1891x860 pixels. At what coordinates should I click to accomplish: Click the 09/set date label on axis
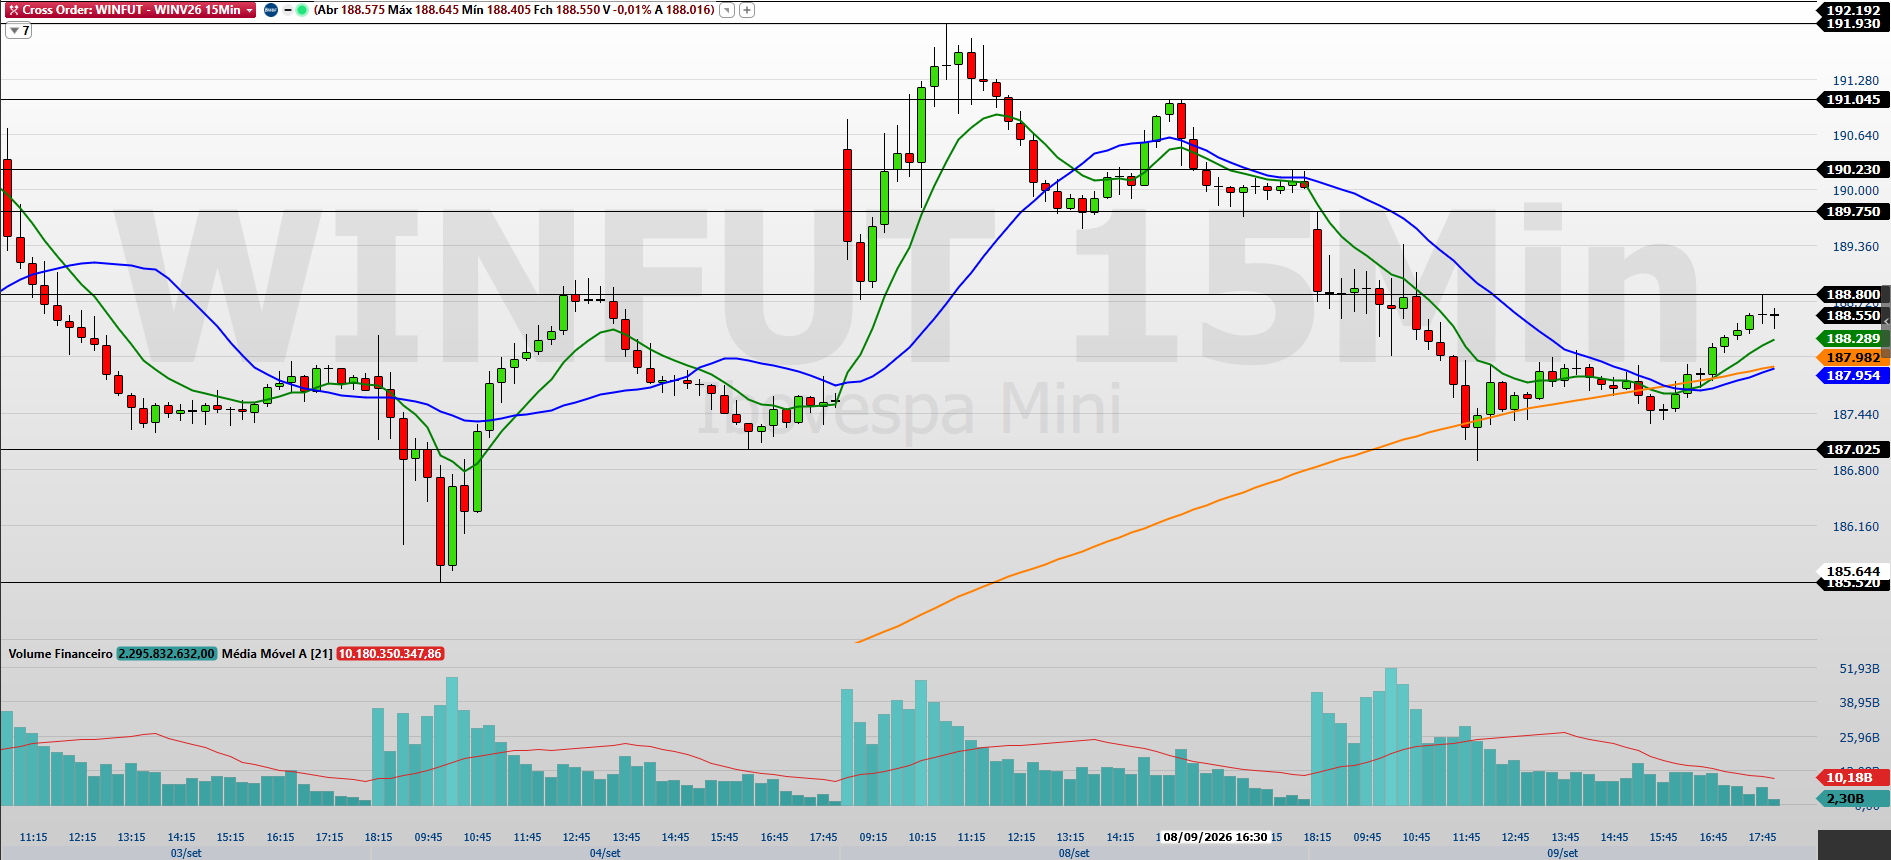(x=1562, y=853)
